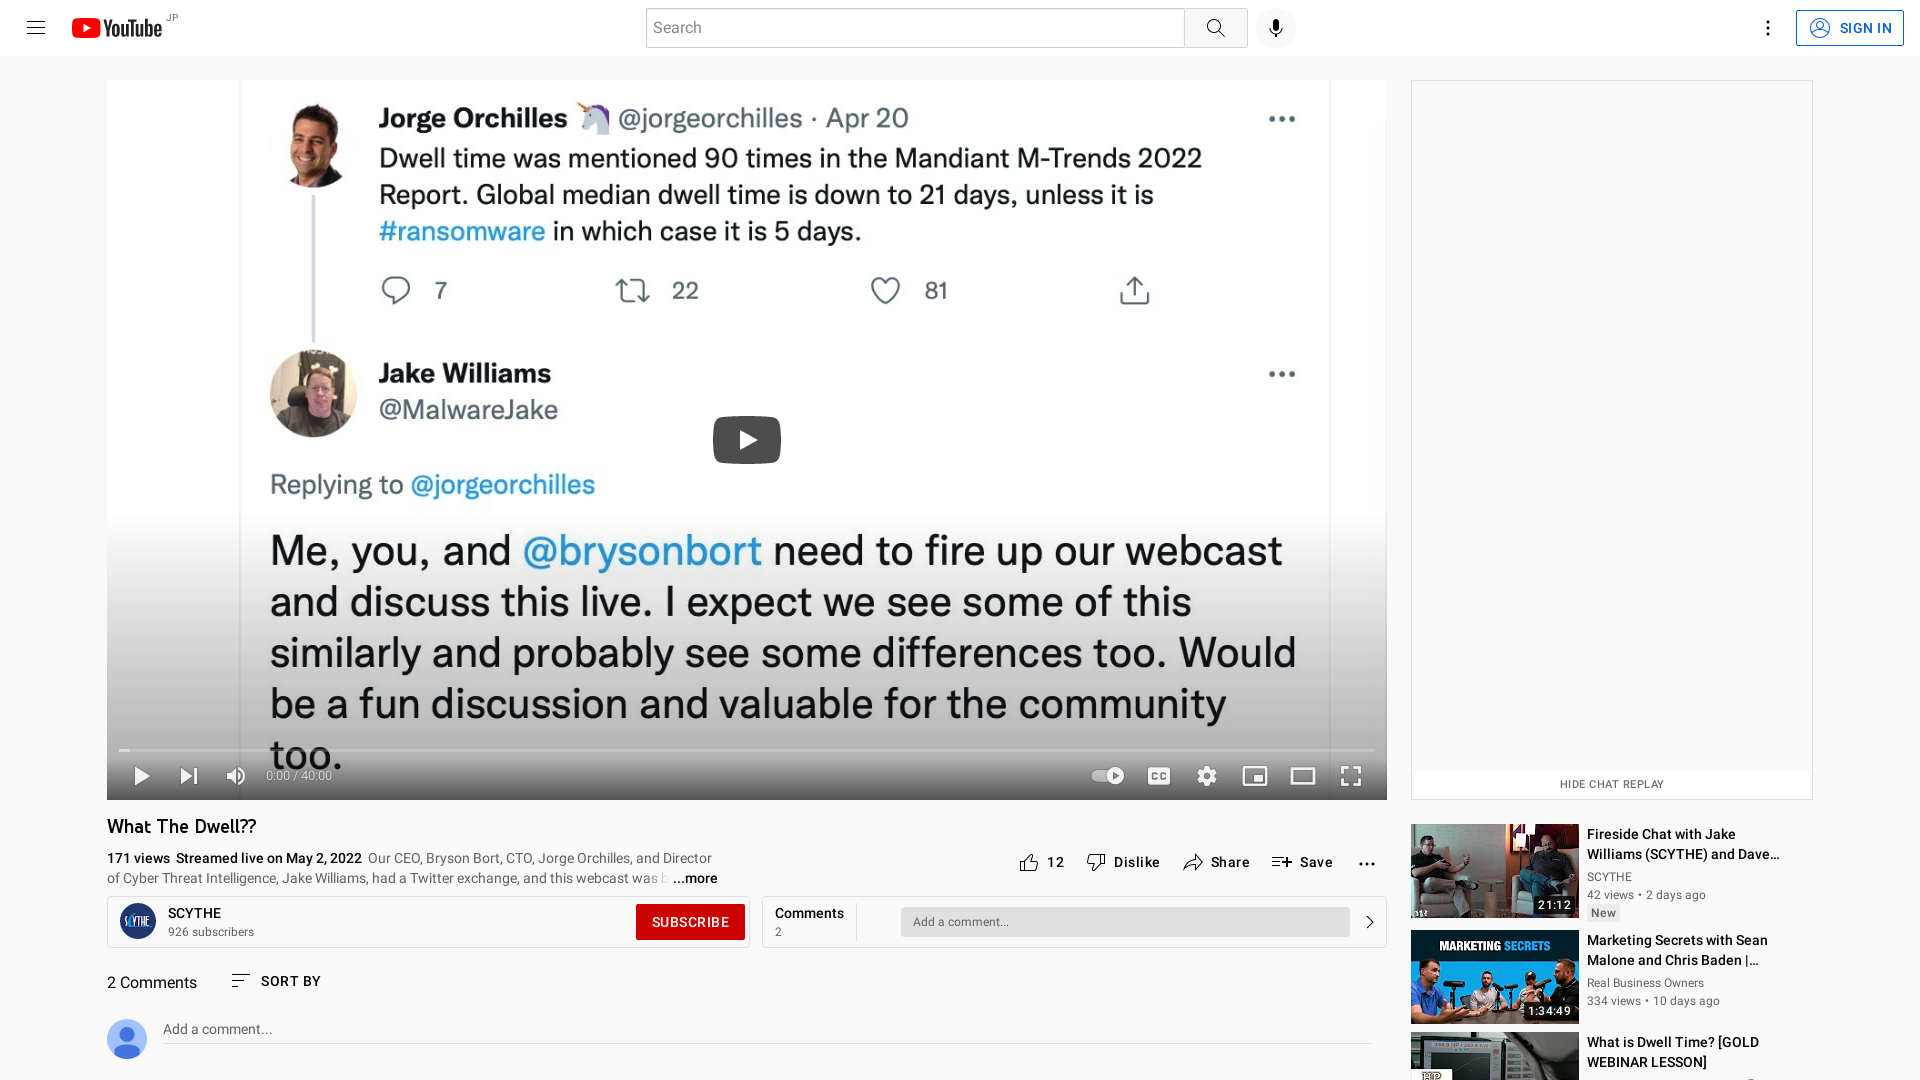Open the What is Dwell Time thumbnail
Image resolution: width=1920 pixels, height=1080 pixels.
[x=1494, y=1056]
